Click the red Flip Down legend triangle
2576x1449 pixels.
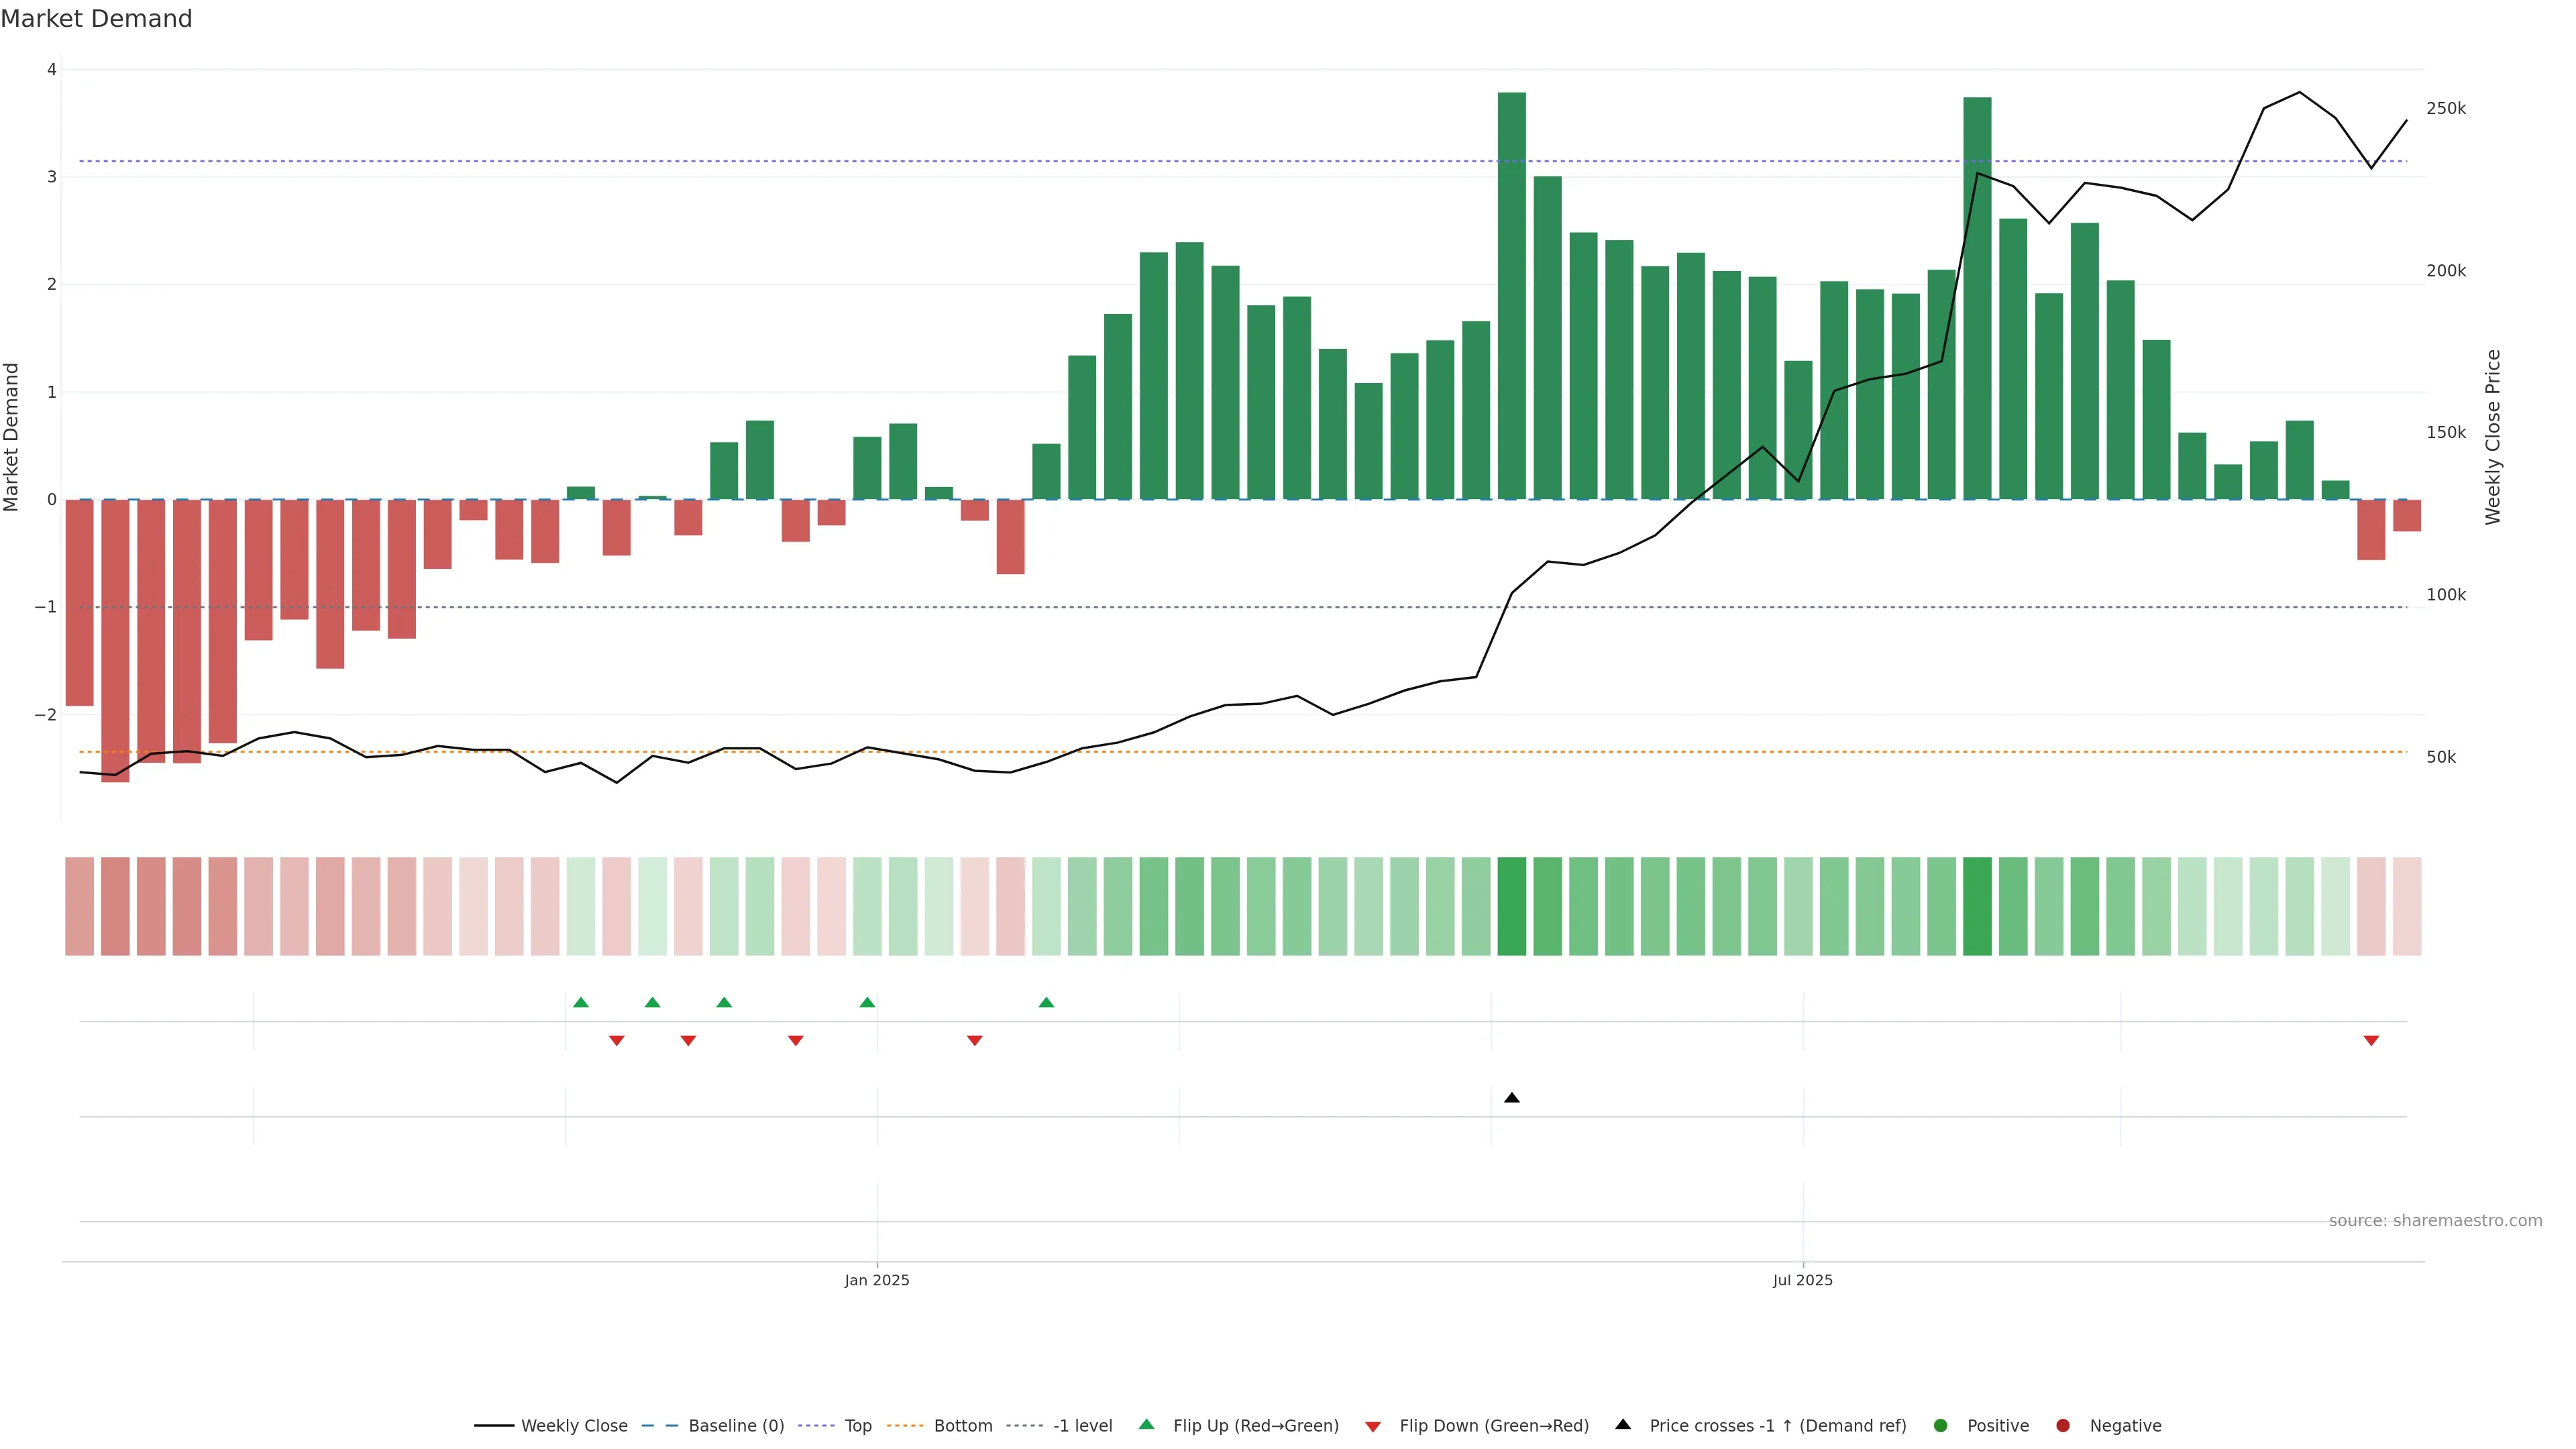(1373, 1426)
